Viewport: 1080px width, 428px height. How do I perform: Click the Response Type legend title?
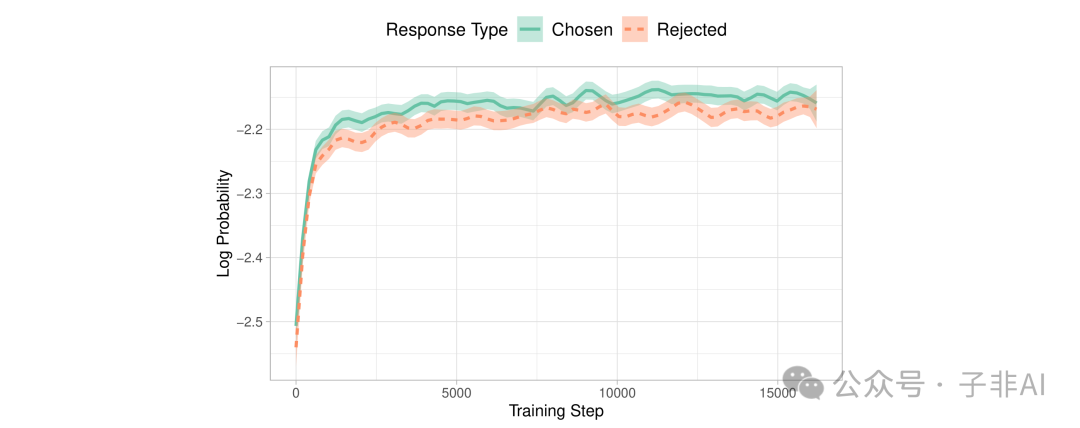pyautogui.click(x=446, y=30)
